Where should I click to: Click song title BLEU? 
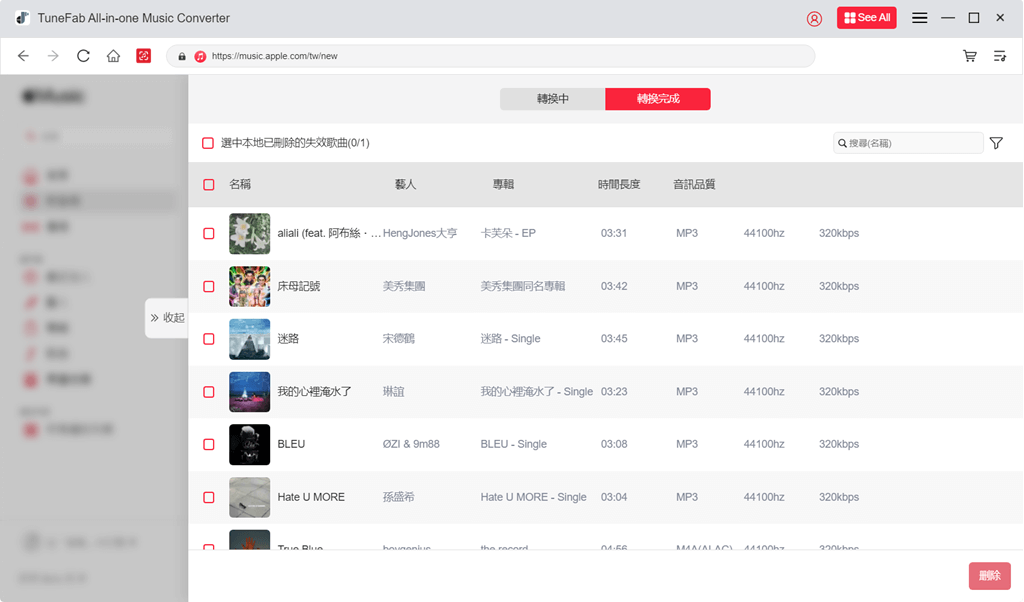pos(291,444)
